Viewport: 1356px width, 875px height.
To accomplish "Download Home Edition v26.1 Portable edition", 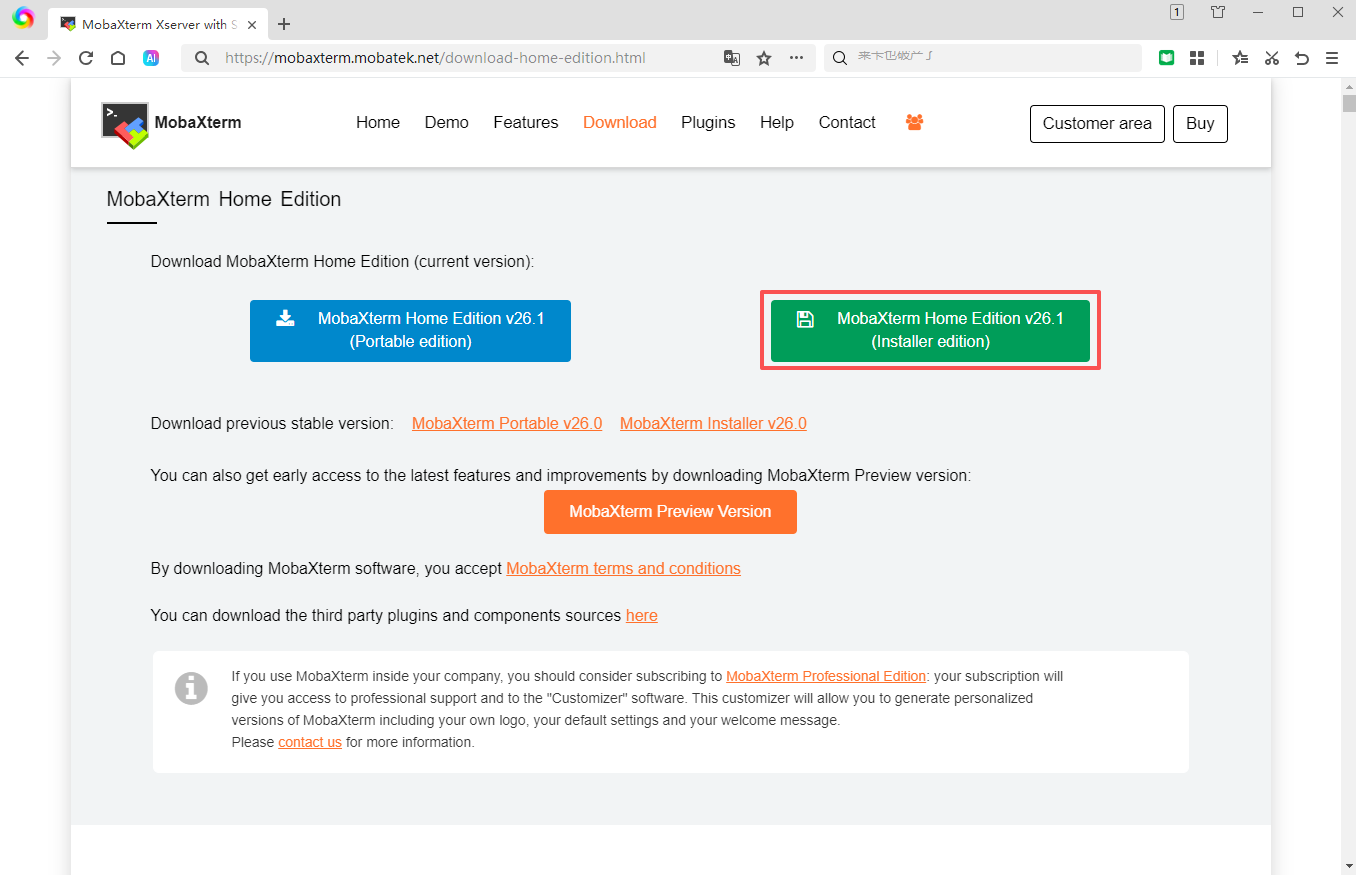I will point(410,330).
